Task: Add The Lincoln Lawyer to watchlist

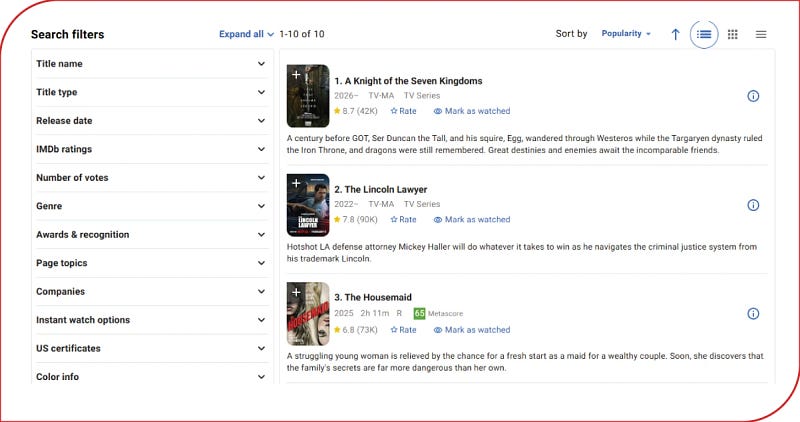Action: pos(296,183)
